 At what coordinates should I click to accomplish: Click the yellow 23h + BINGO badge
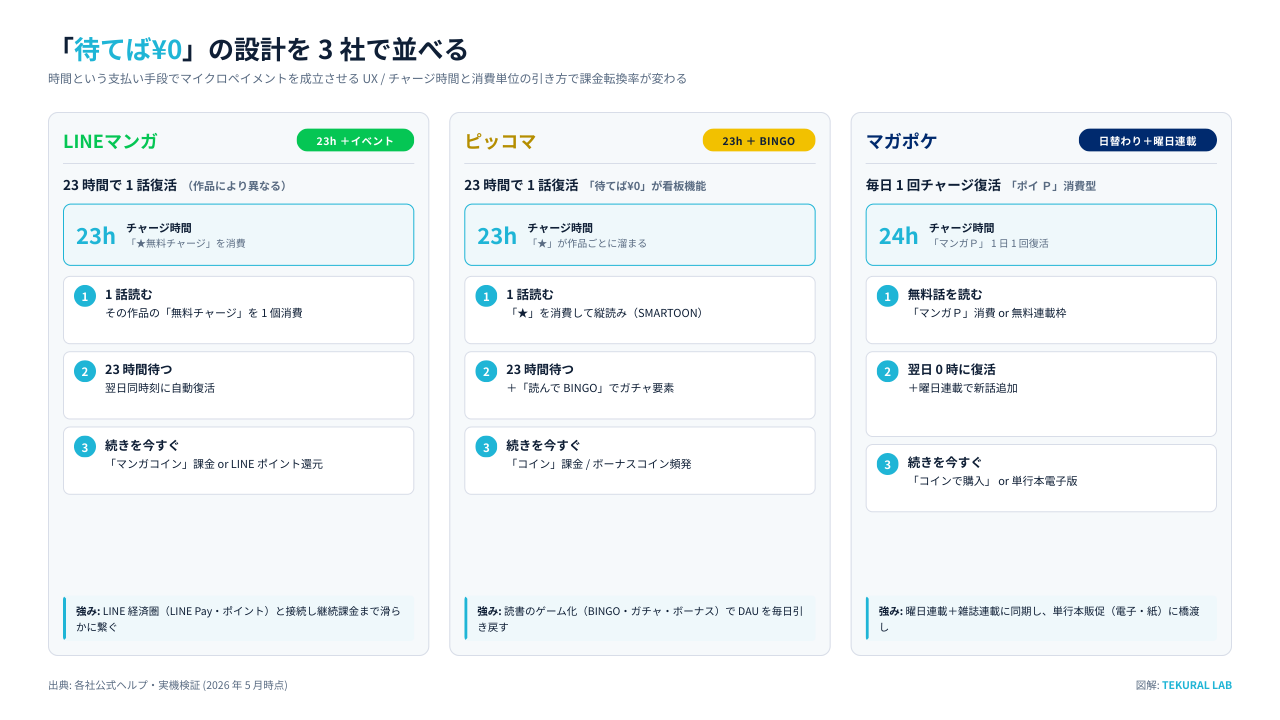759,140
